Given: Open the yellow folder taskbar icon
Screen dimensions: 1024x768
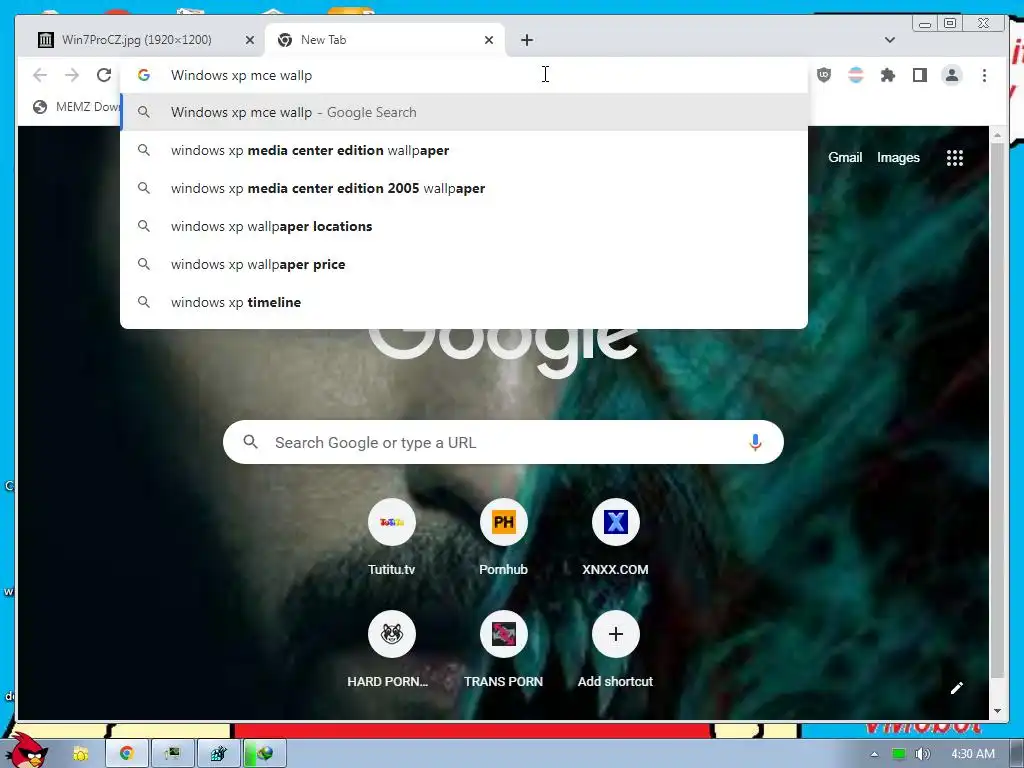Looking at the screenshot, I should pos(80,754).
